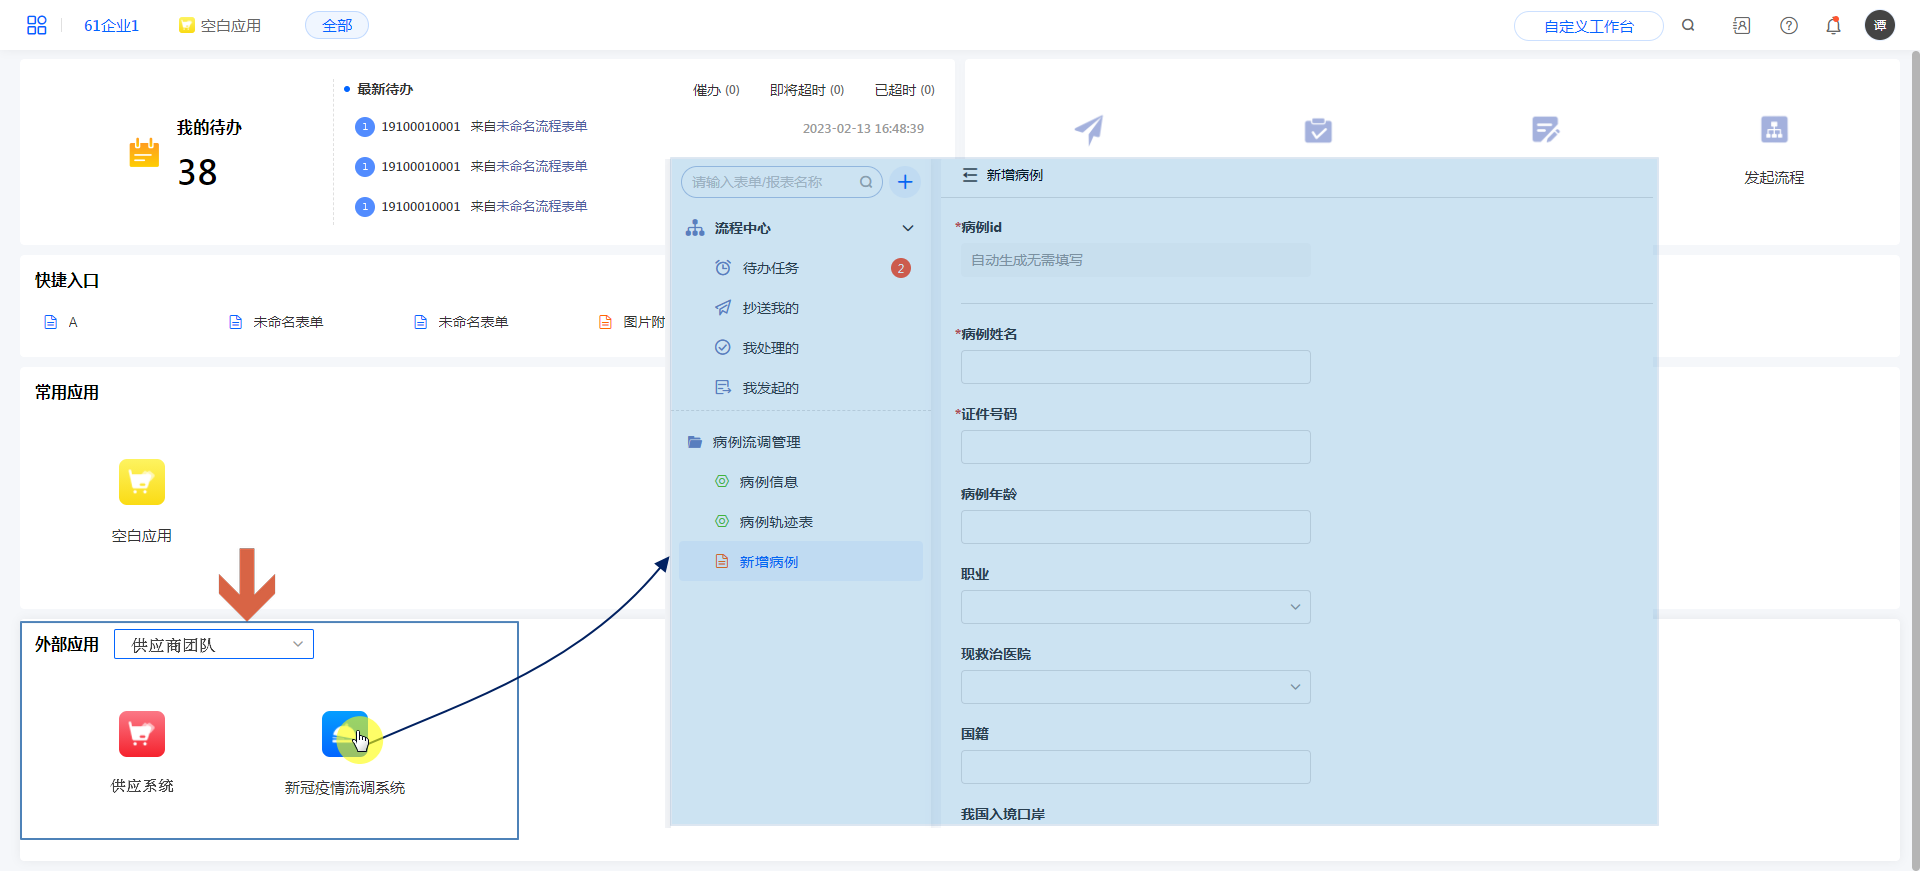This screenshot has height=871, width=1920.
Task: Open the app grid icon at top left
Action: 37,25
